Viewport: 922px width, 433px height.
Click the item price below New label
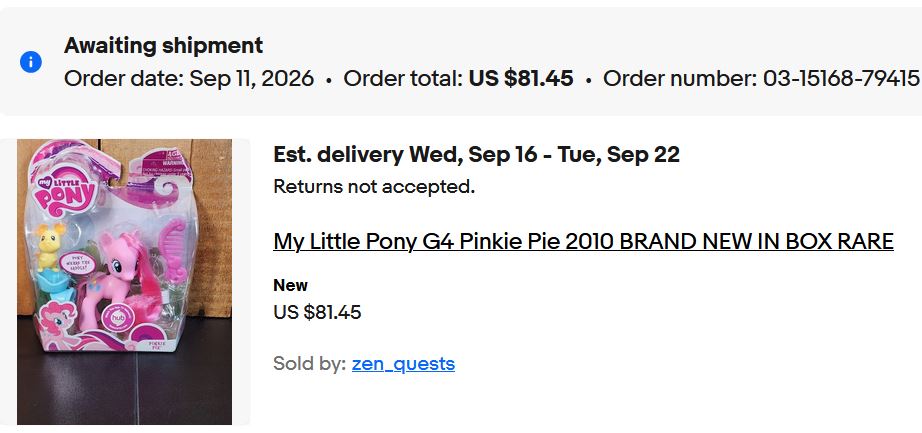click(317, 312)
